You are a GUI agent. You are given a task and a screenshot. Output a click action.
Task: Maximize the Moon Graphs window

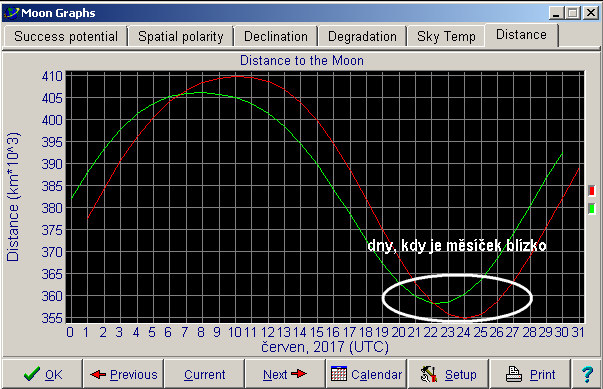click(x=573, y=13)
